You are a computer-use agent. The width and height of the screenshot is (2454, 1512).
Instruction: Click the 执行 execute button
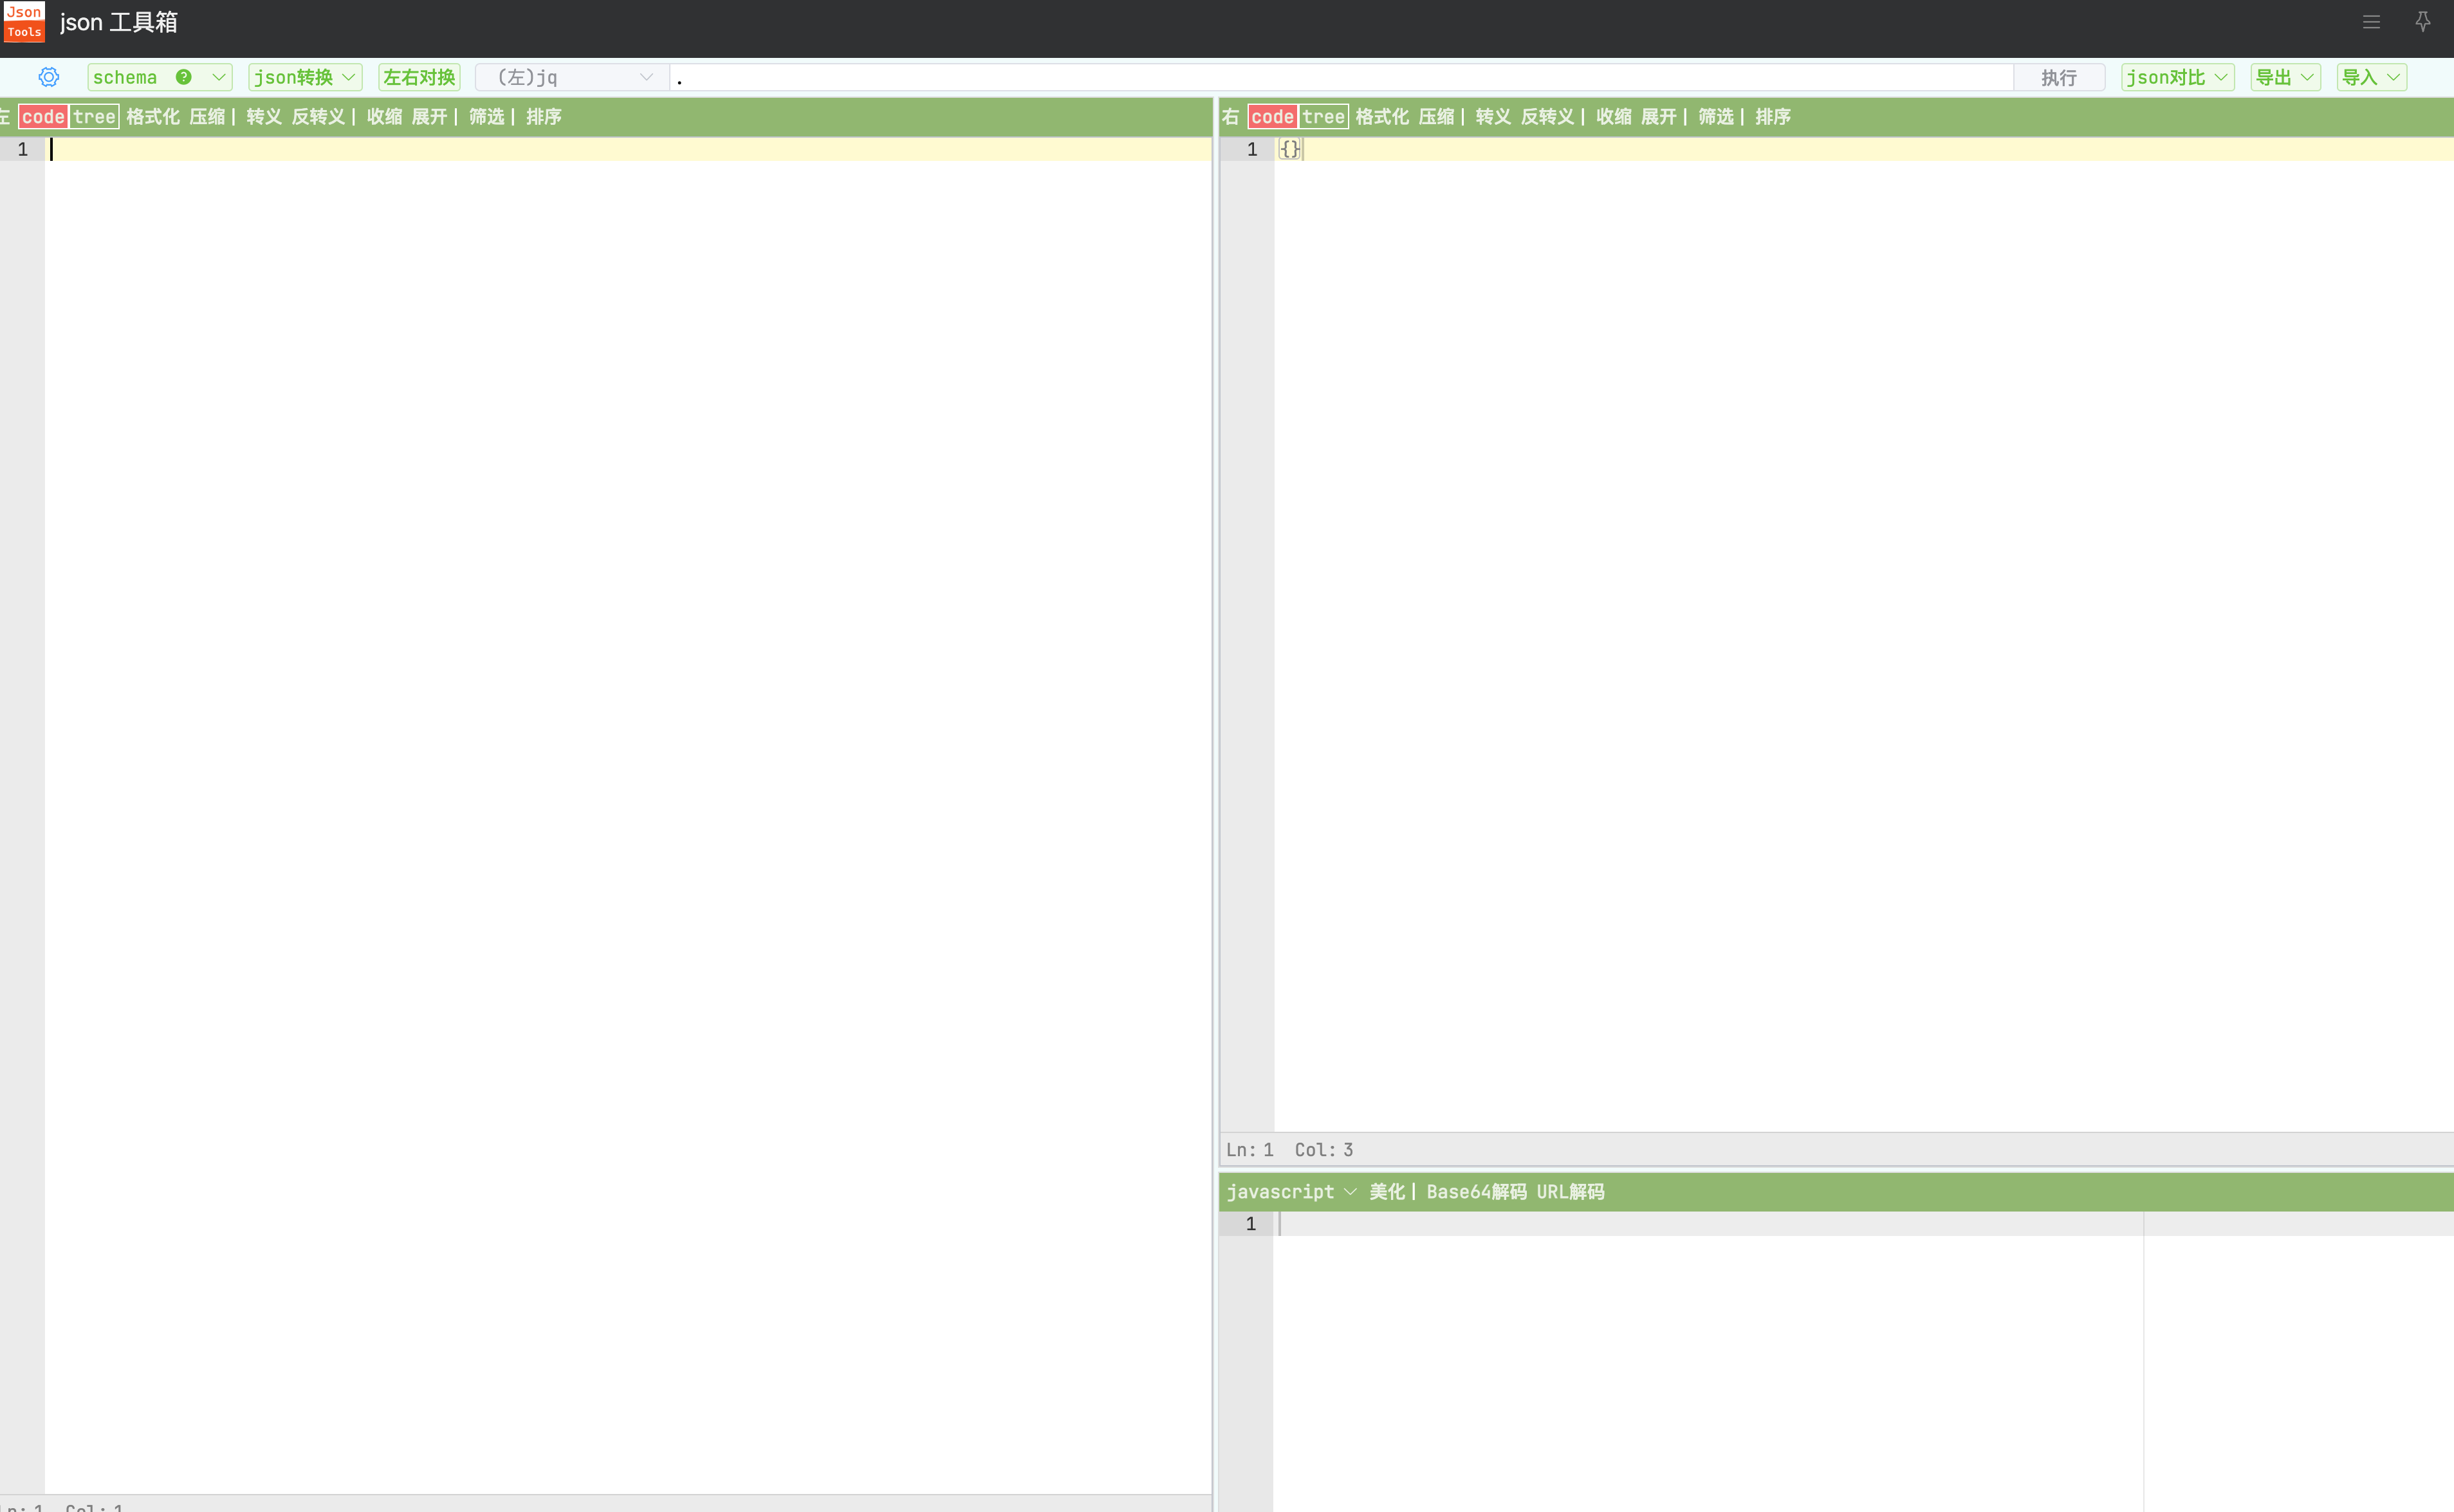pos(2058,77)
